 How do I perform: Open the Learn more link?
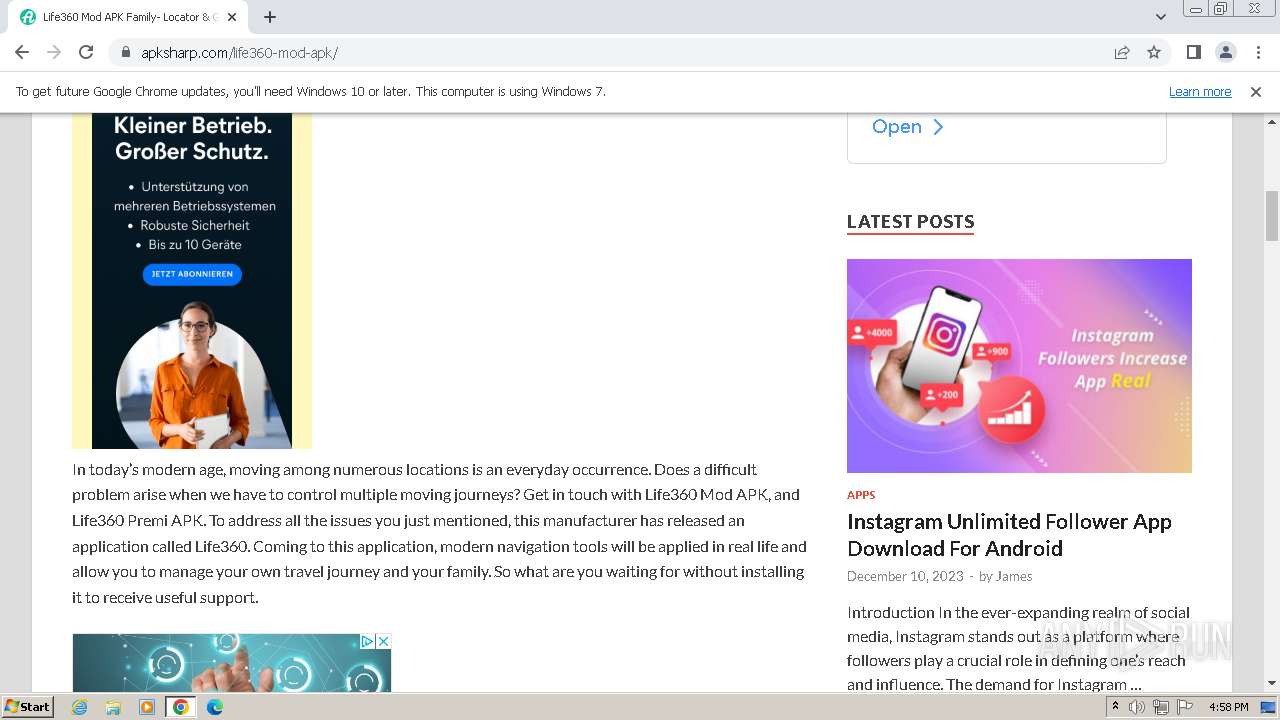tap(1200, 92)
